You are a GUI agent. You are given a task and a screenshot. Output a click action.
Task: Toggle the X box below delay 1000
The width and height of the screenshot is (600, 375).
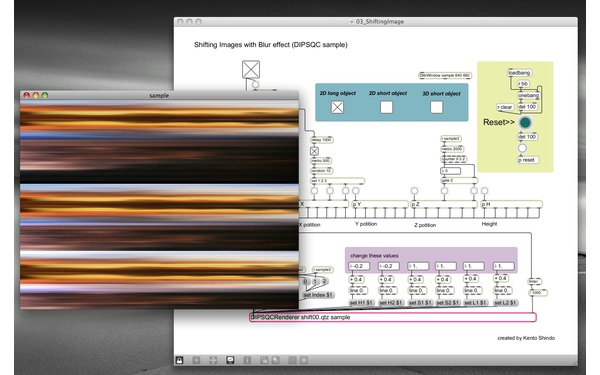[314, 151]
